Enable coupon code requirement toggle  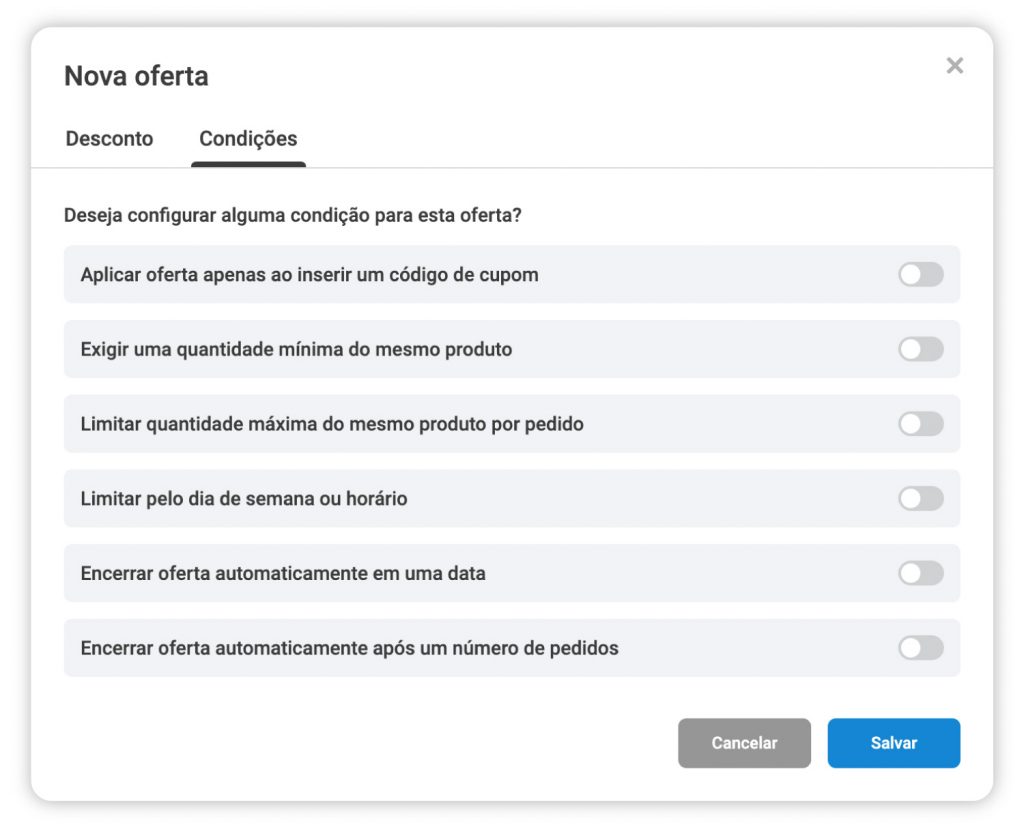[921, 274]
